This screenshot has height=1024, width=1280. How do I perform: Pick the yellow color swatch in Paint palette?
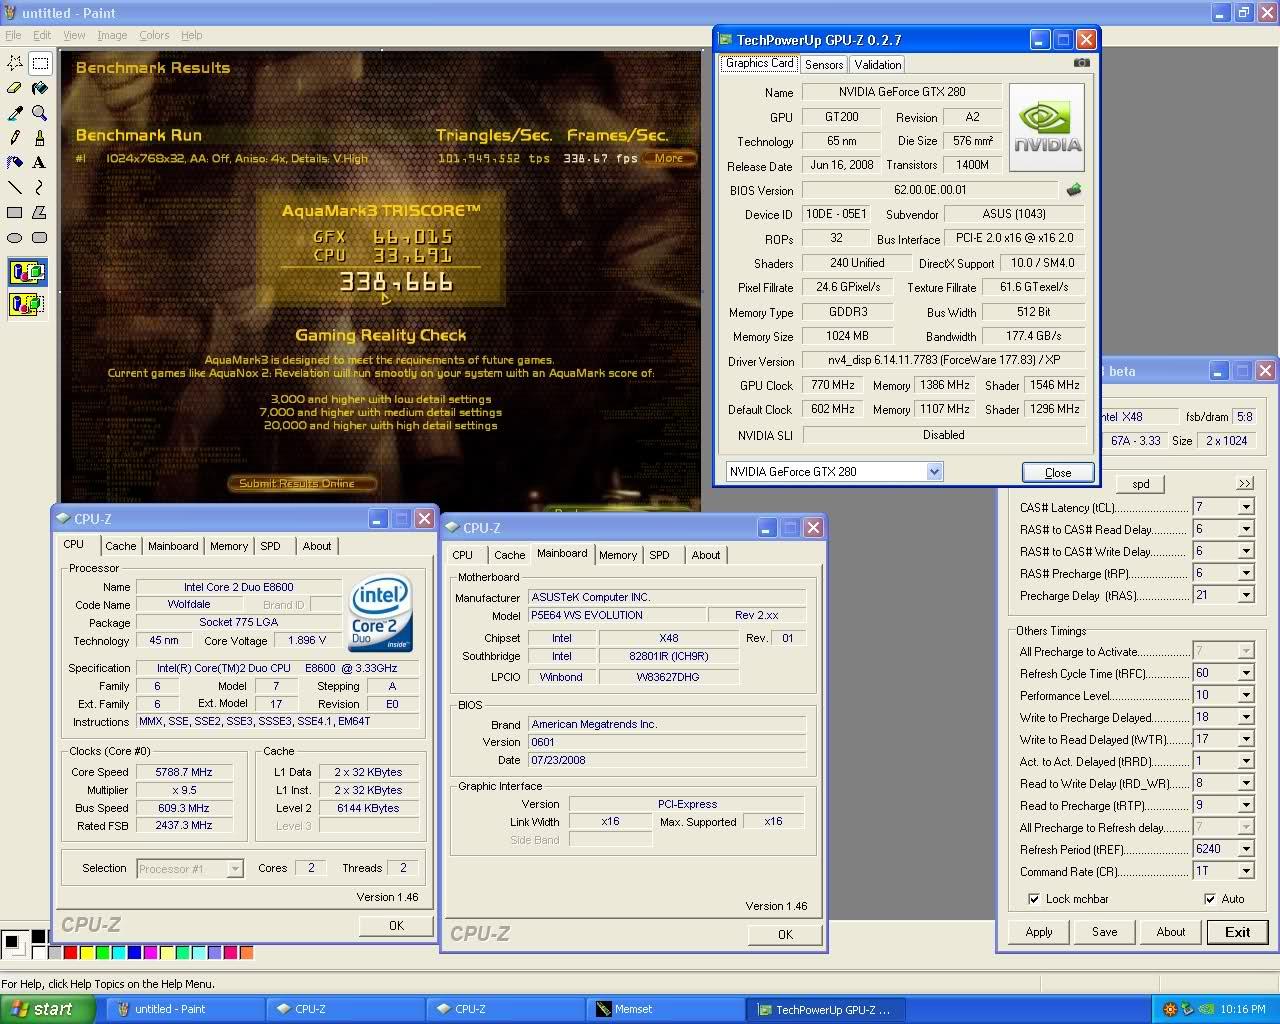click(86, 953)
